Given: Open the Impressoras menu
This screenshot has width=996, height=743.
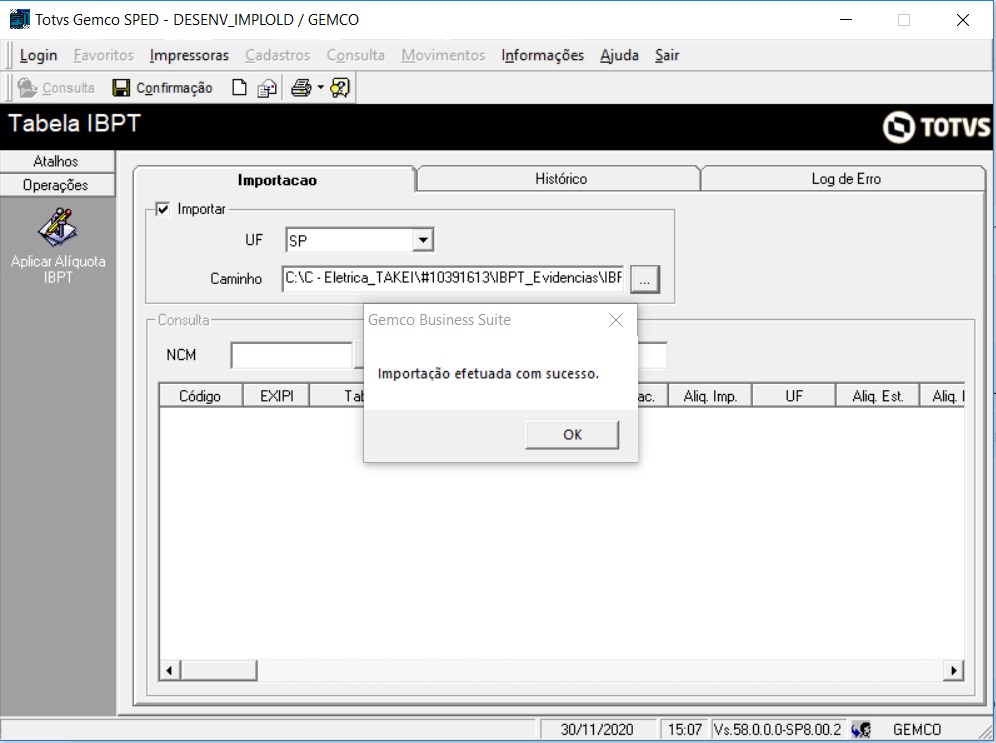Looking at the screenshot, I should 189,55.
